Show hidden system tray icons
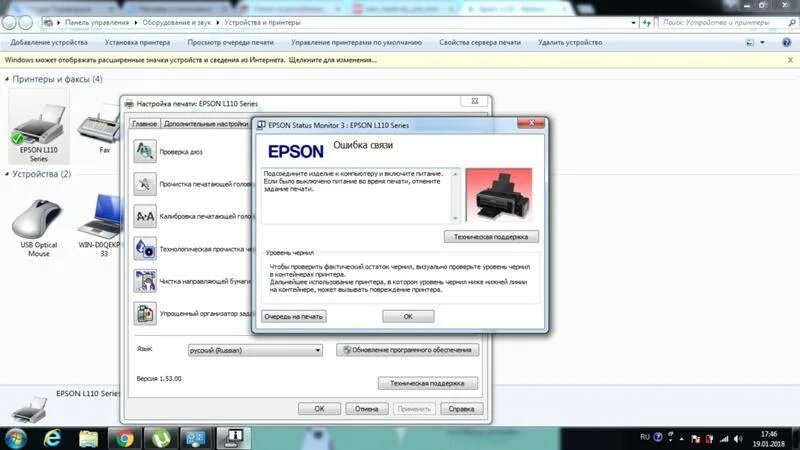This screenshot has height=450, width=800. point(682,439)
